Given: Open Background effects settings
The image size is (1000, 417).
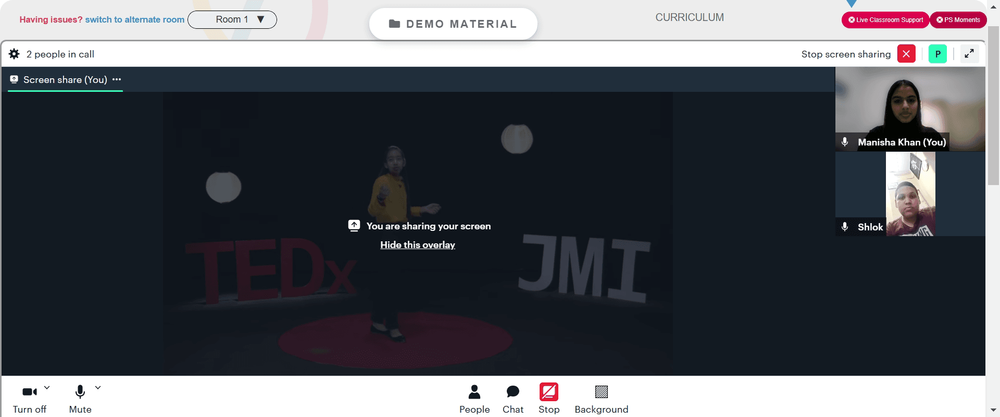Looking at the screenshot, I should click(601, 400).
